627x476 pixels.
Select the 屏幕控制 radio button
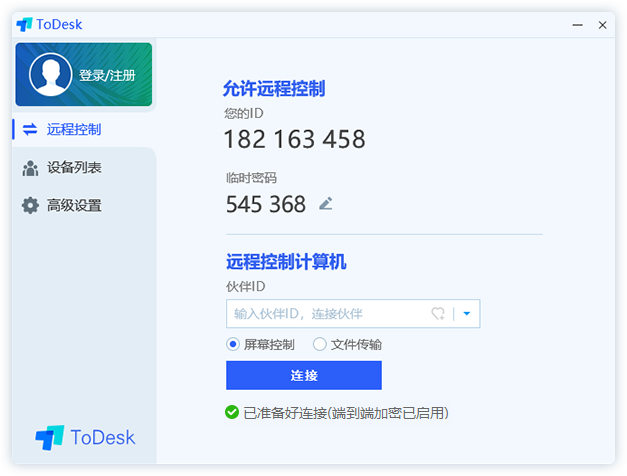coord(233,344)
